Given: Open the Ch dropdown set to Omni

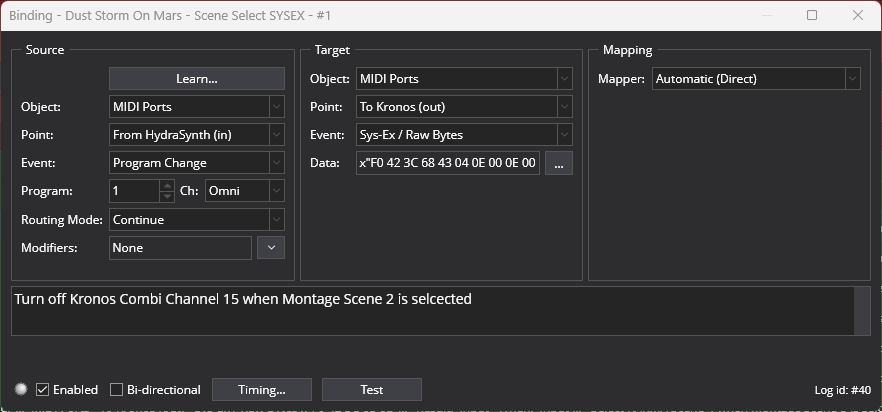Looking at the screenshot, I should [245, 191].
